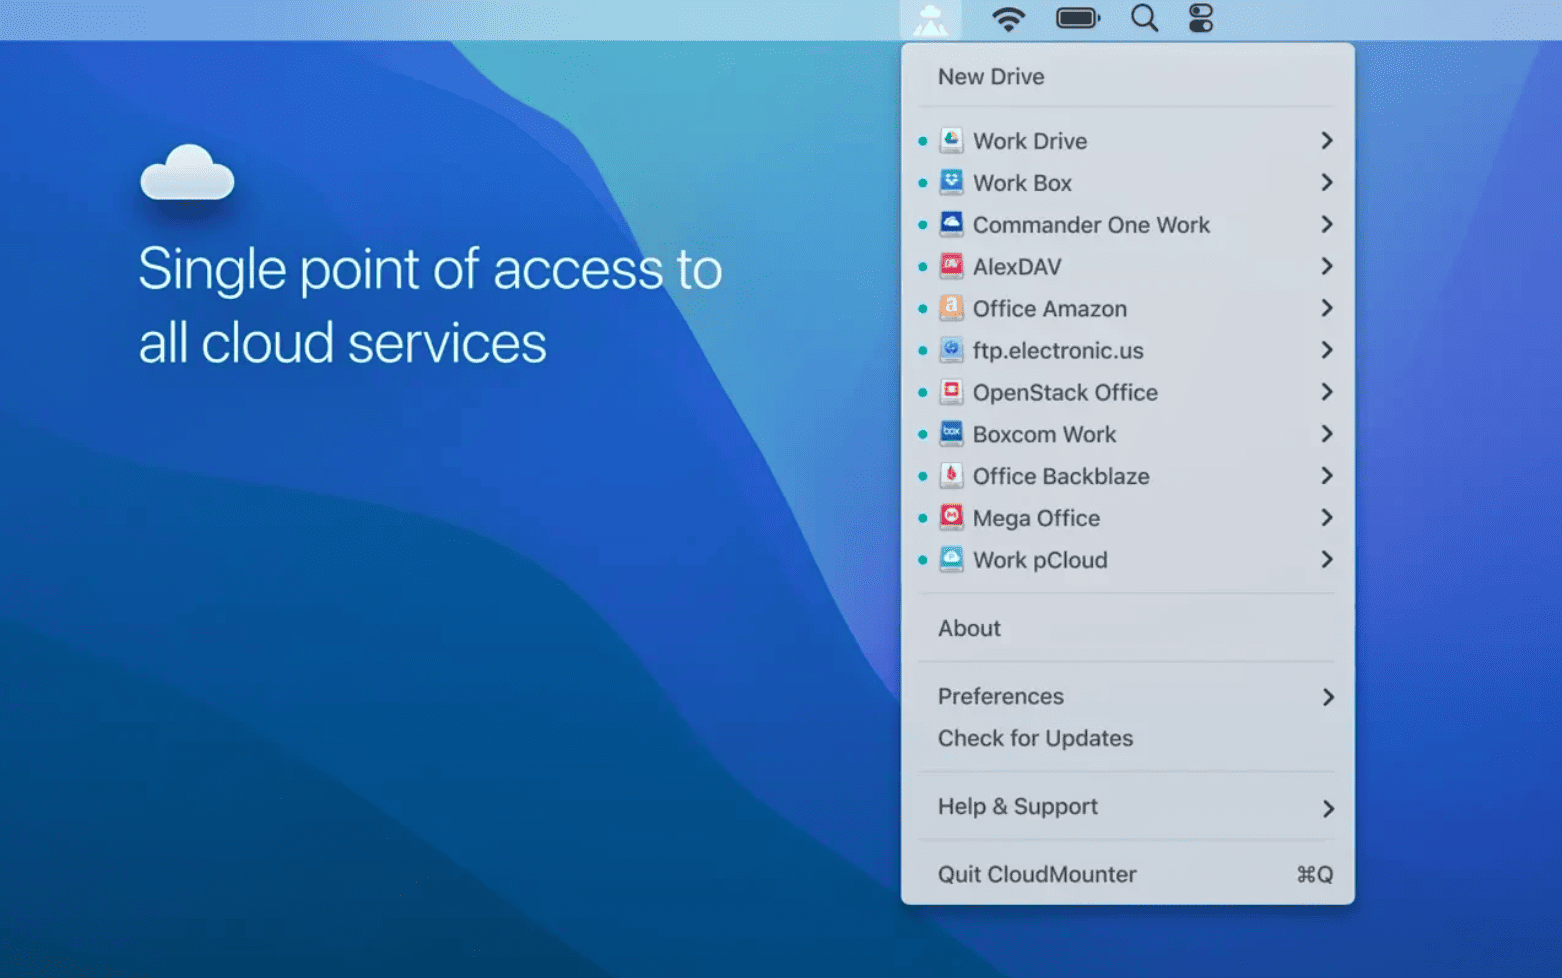Expand the Work Box submenu arrow

[x=1327, y=183]
